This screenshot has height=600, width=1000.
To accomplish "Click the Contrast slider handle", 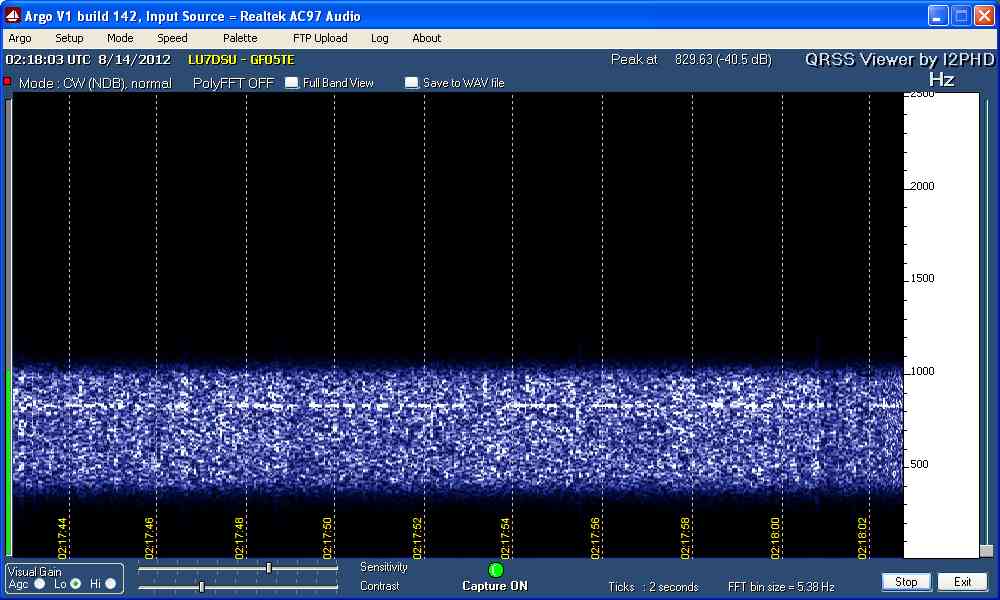I will click(x=202, y=587).
